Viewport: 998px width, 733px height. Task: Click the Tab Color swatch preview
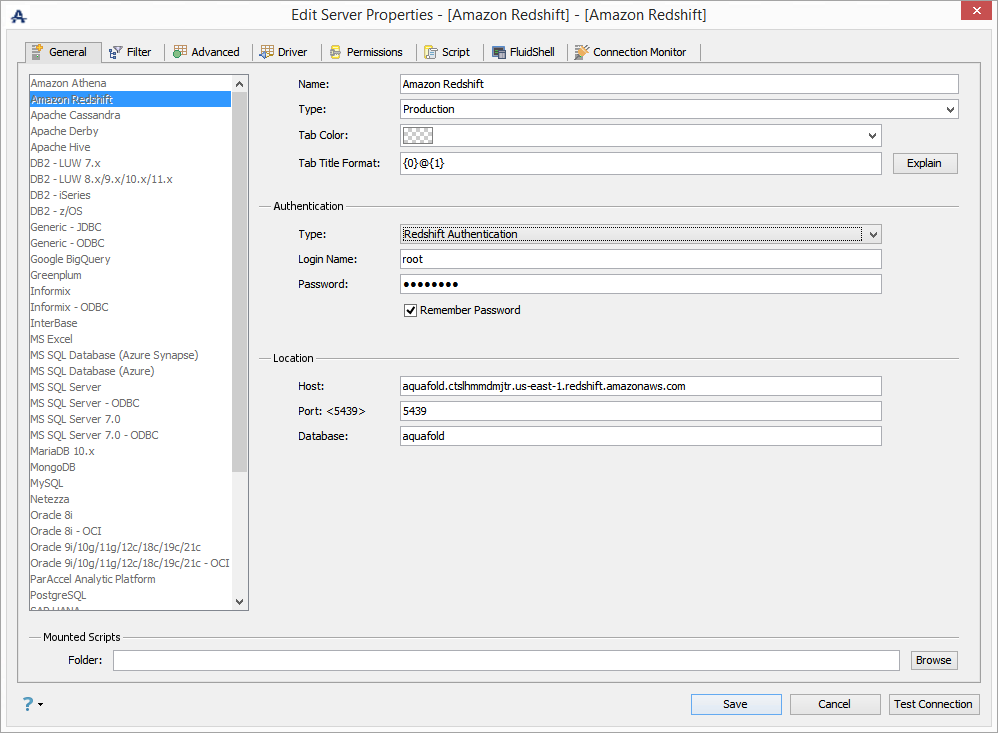(416, 135)
